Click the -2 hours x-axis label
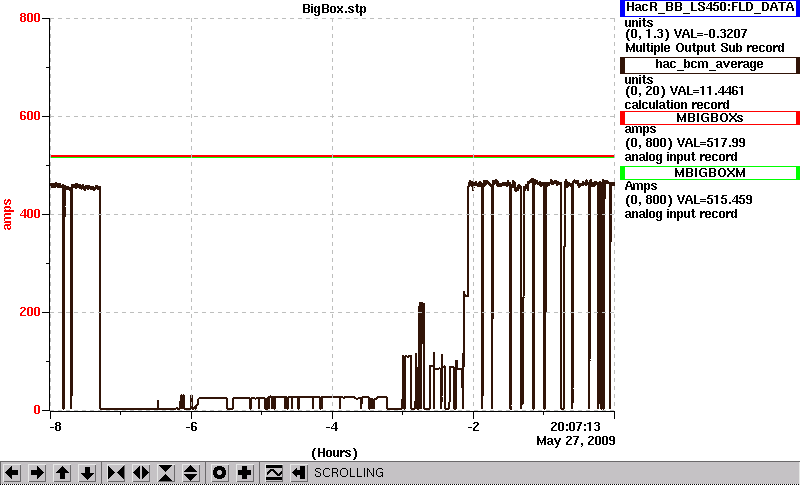 (473, 426)
